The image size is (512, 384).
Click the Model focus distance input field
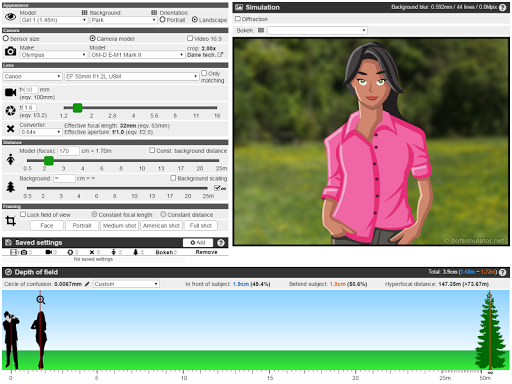(x=69, y=151)
